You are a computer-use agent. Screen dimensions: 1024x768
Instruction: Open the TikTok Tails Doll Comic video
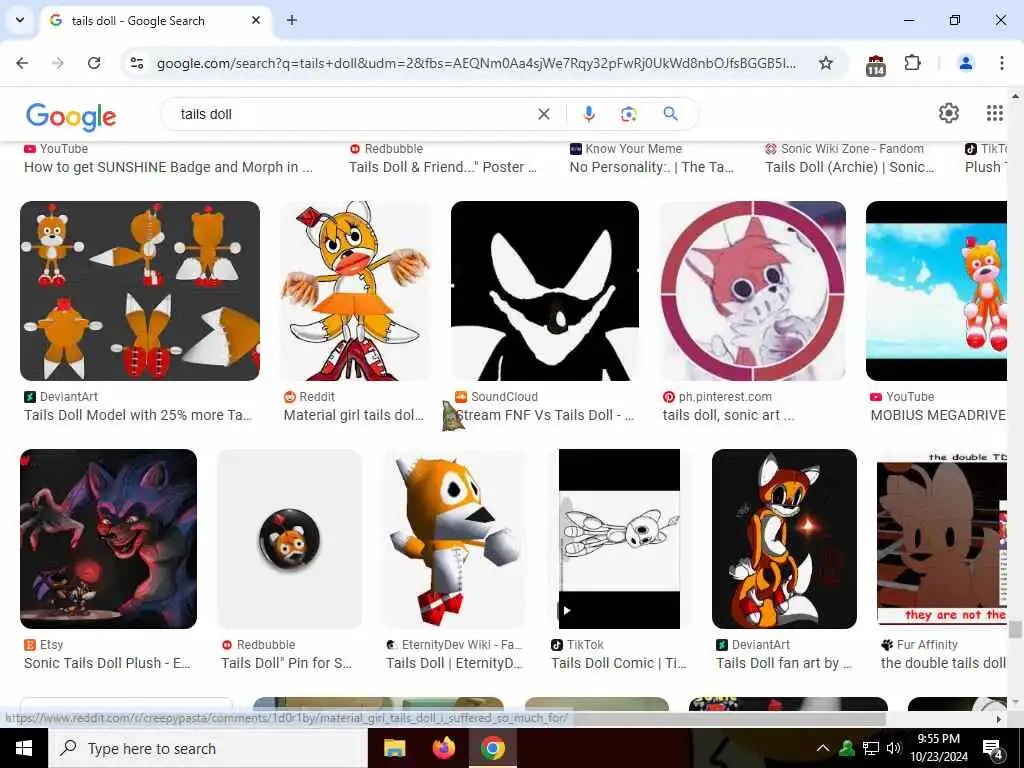point(619,539)
